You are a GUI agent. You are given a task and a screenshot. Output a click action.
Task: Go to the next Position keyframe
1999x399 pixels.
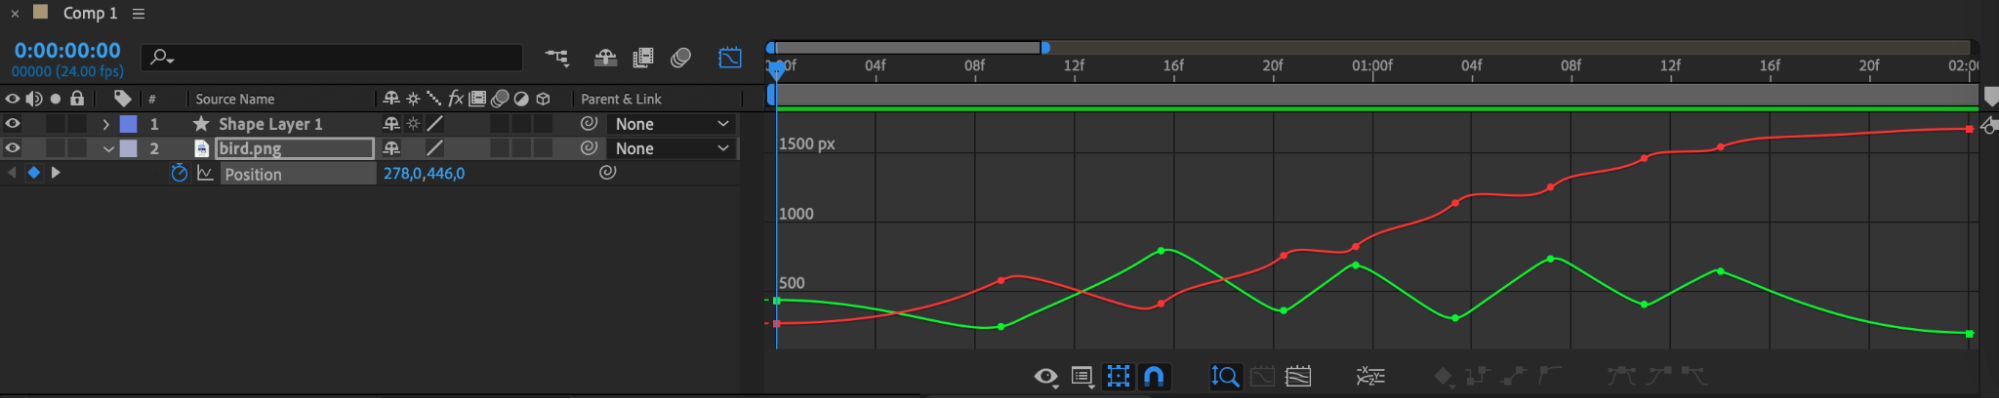(x=56, y=173)
